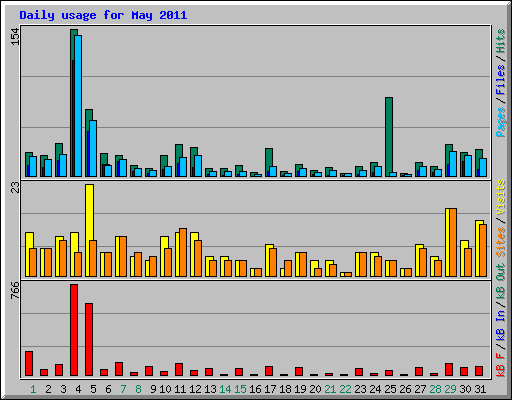
Task: Click the yellow visits bar for day 17
Action: 268,261
